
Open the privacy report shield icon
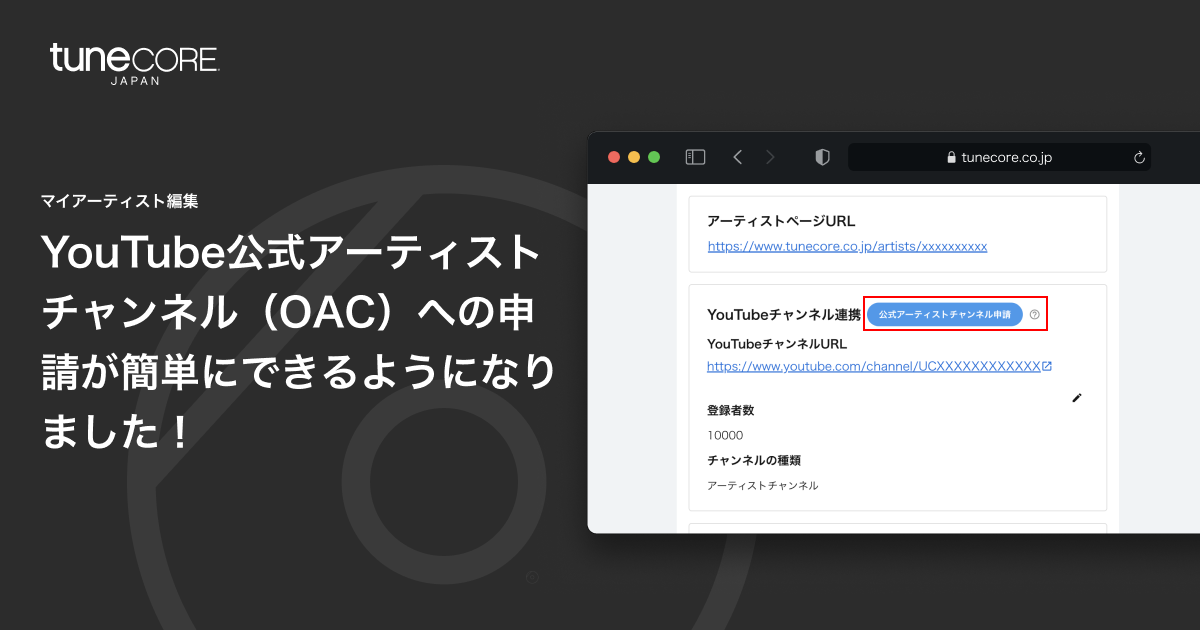pos(821,157)
